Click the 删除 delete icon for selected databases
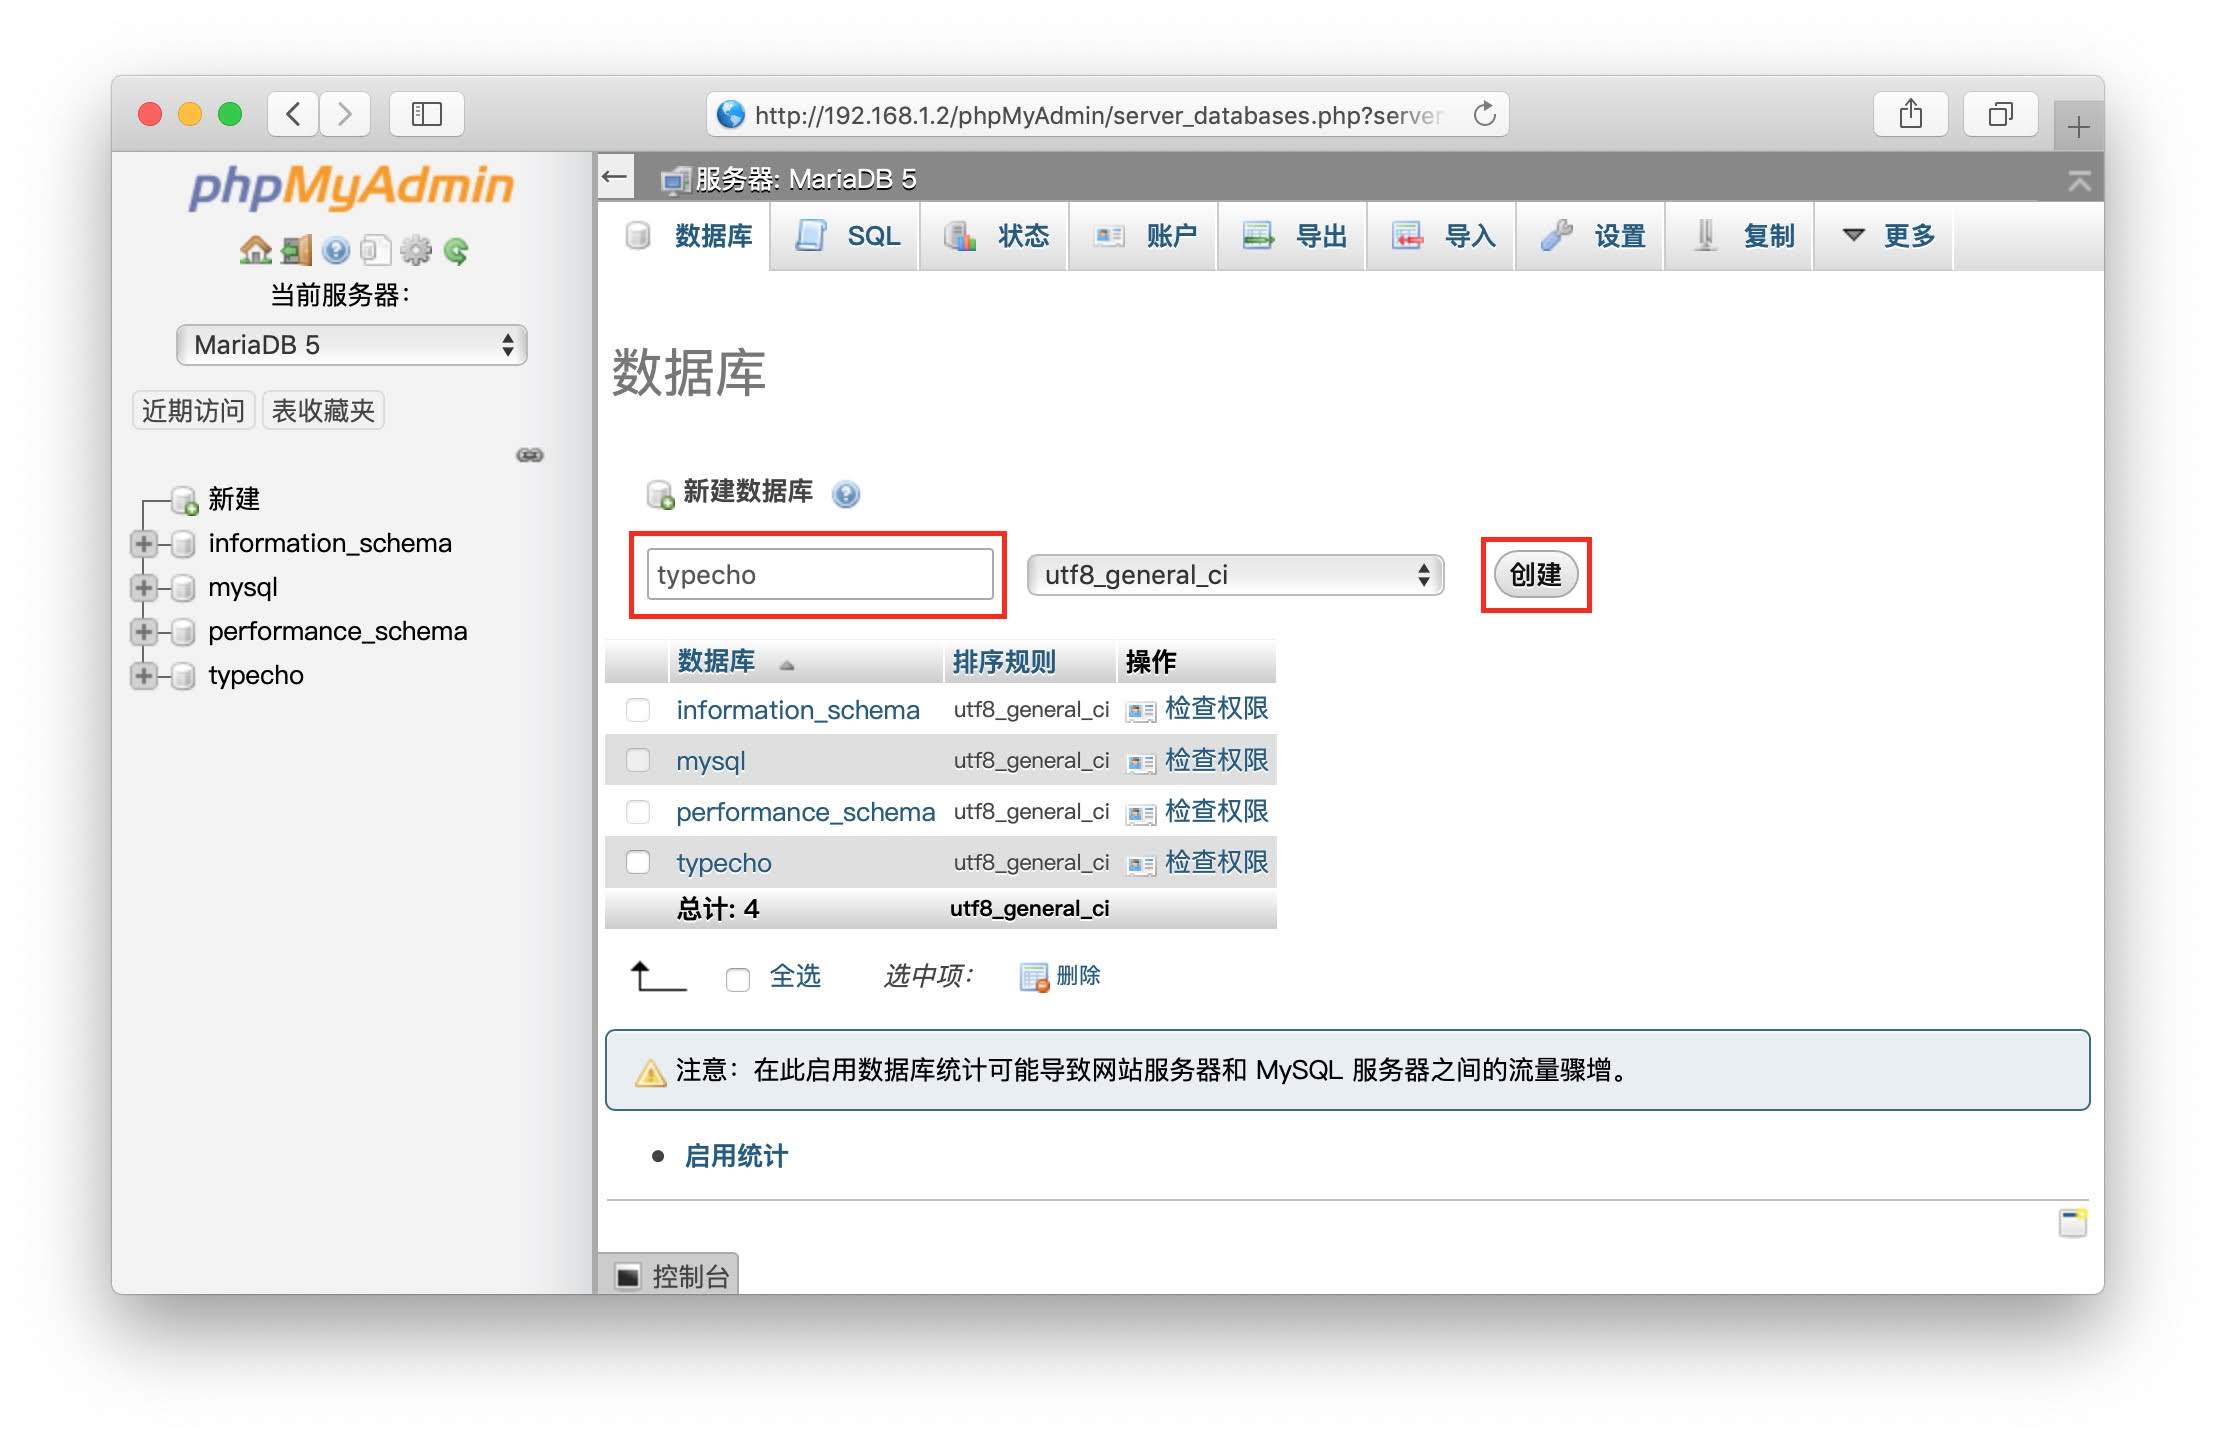This screenshot has height=1442, width=2216. tap(1034, 977)
